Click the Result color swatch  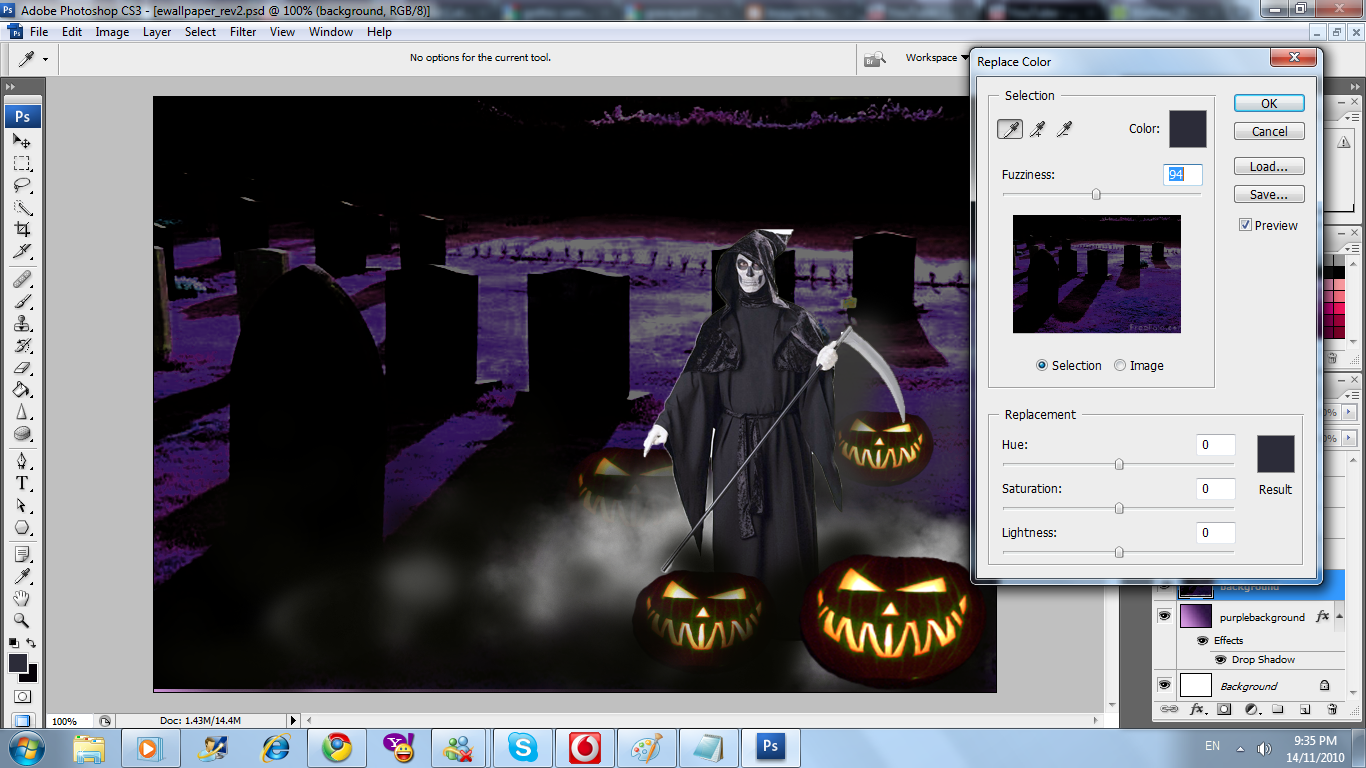click(x=1276, y=454)
